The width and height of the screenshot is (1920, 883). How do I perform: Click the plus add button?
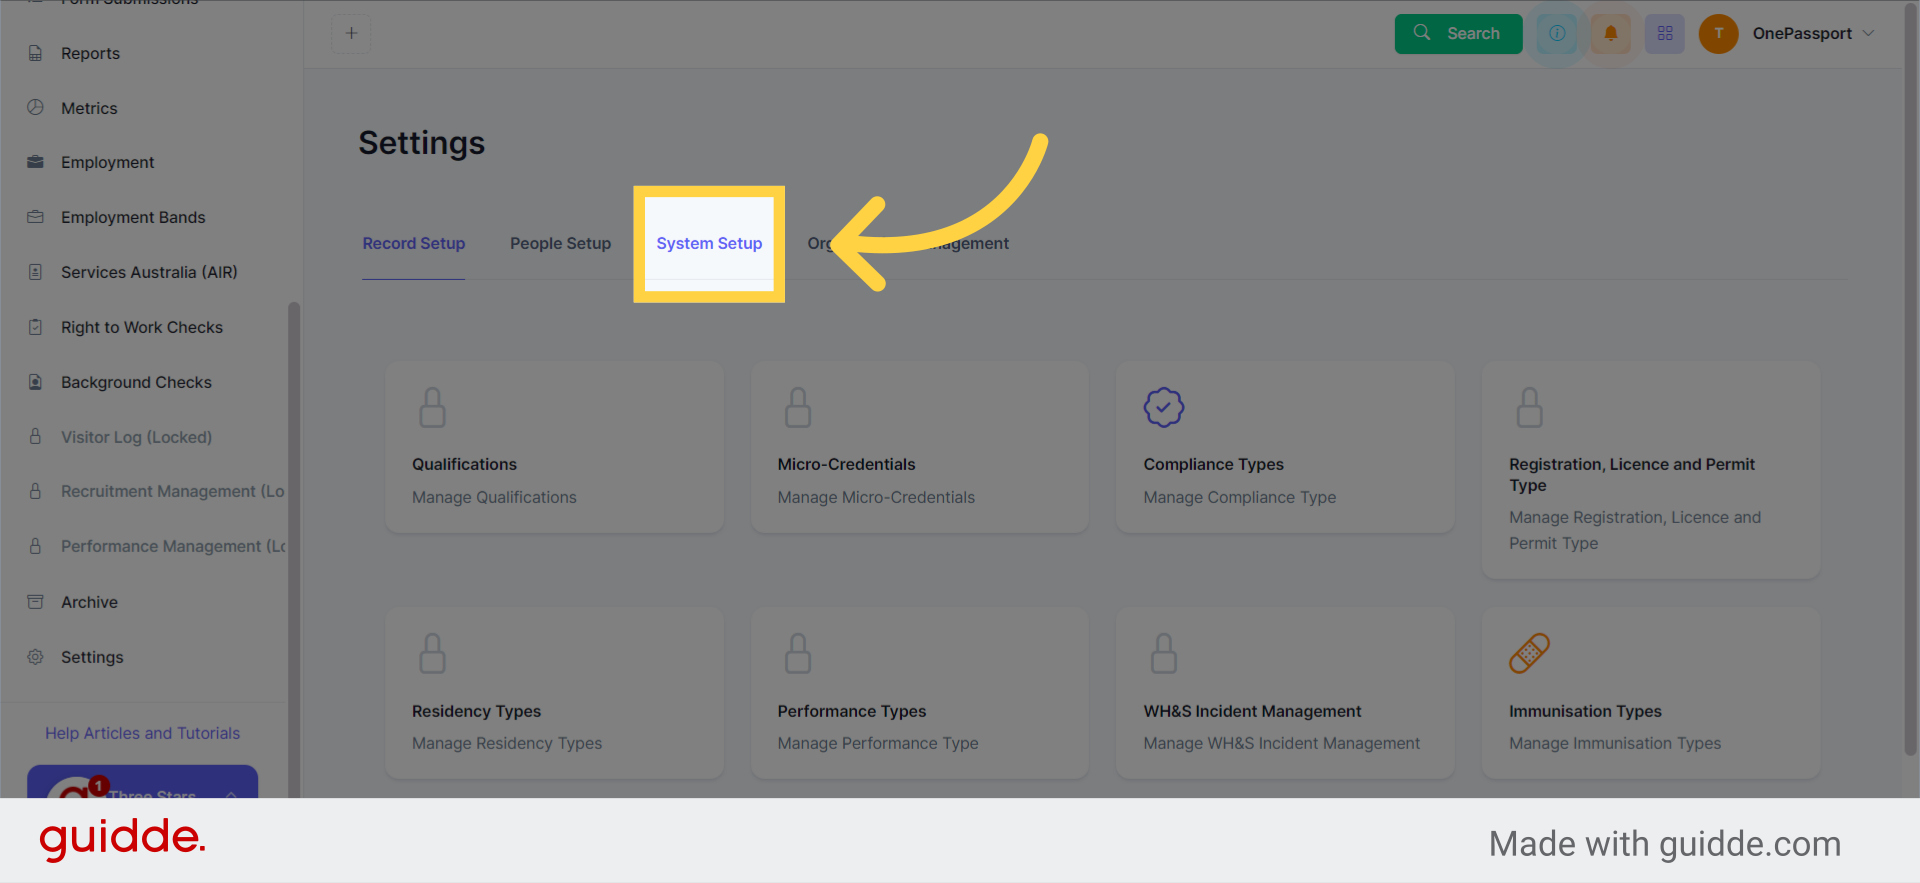[351, 33]
